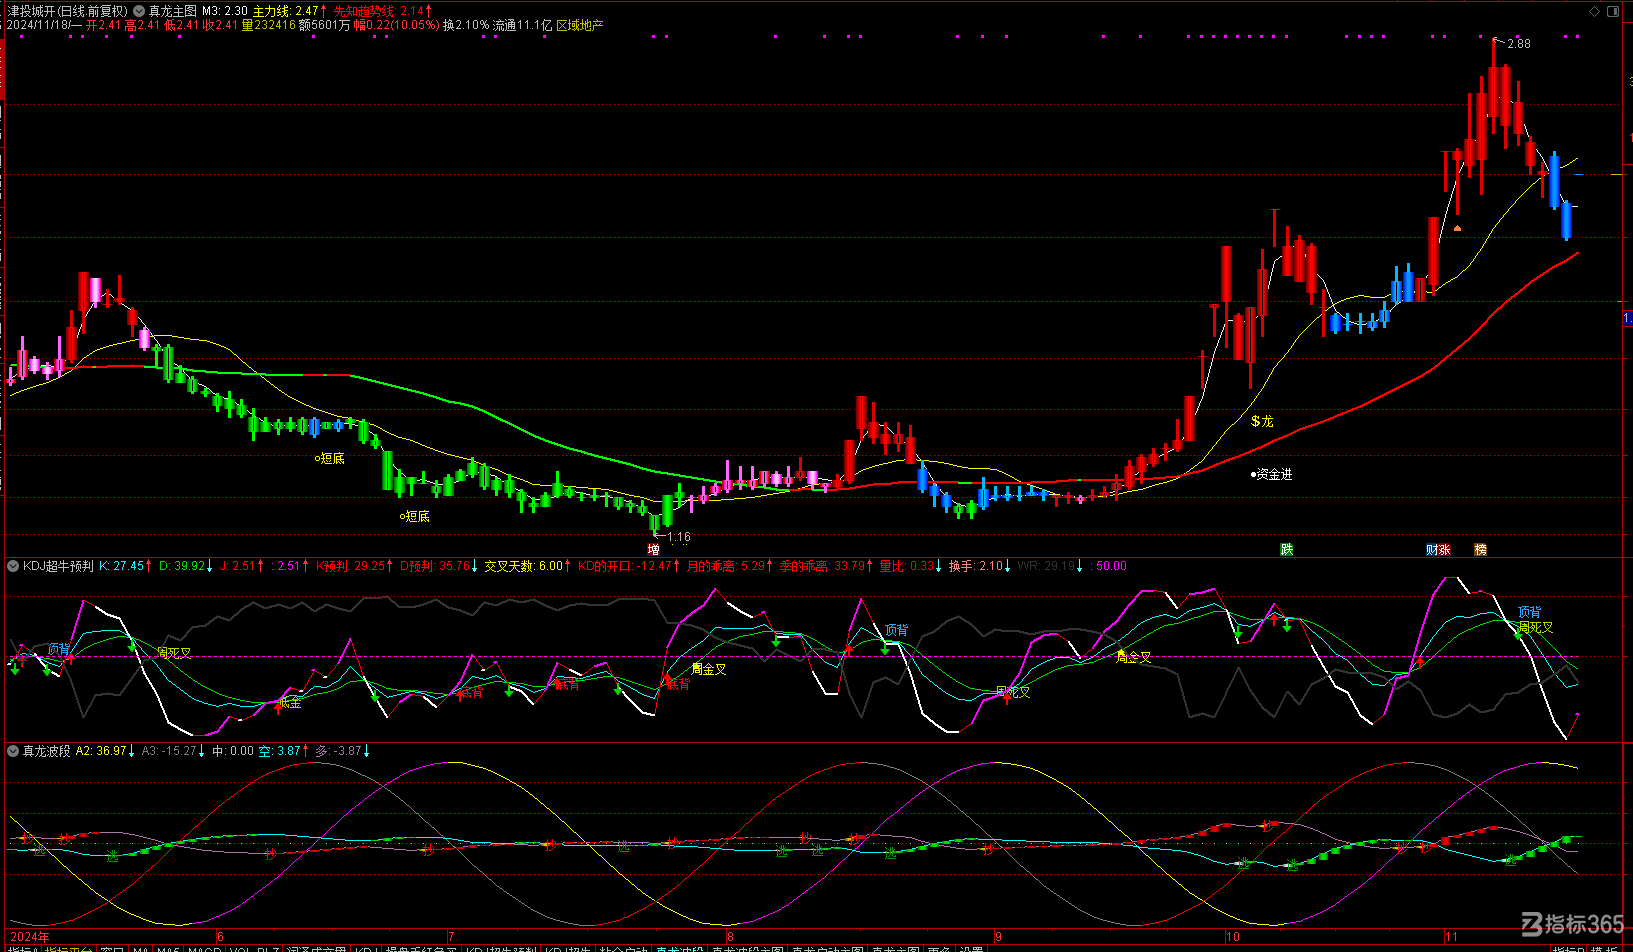Click the upper 短底 signal label

point(330,458)
